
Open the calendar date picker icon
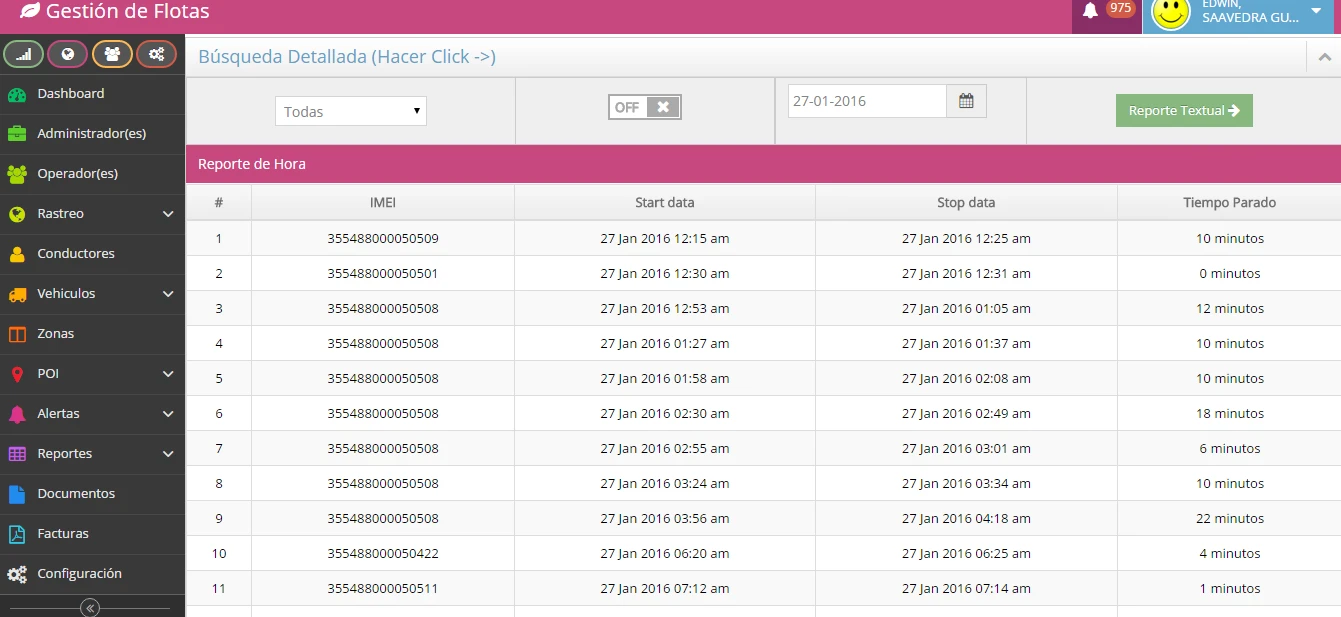966,101
